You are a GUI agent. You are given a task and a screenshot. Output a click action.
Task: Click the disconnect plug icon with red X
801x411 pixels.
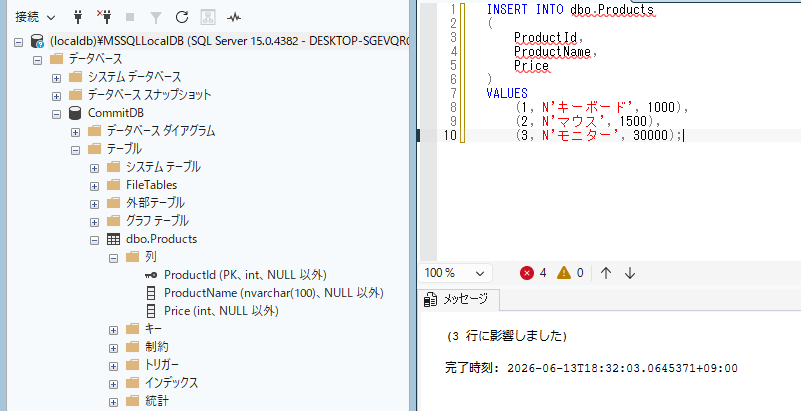tap(104, 17)
